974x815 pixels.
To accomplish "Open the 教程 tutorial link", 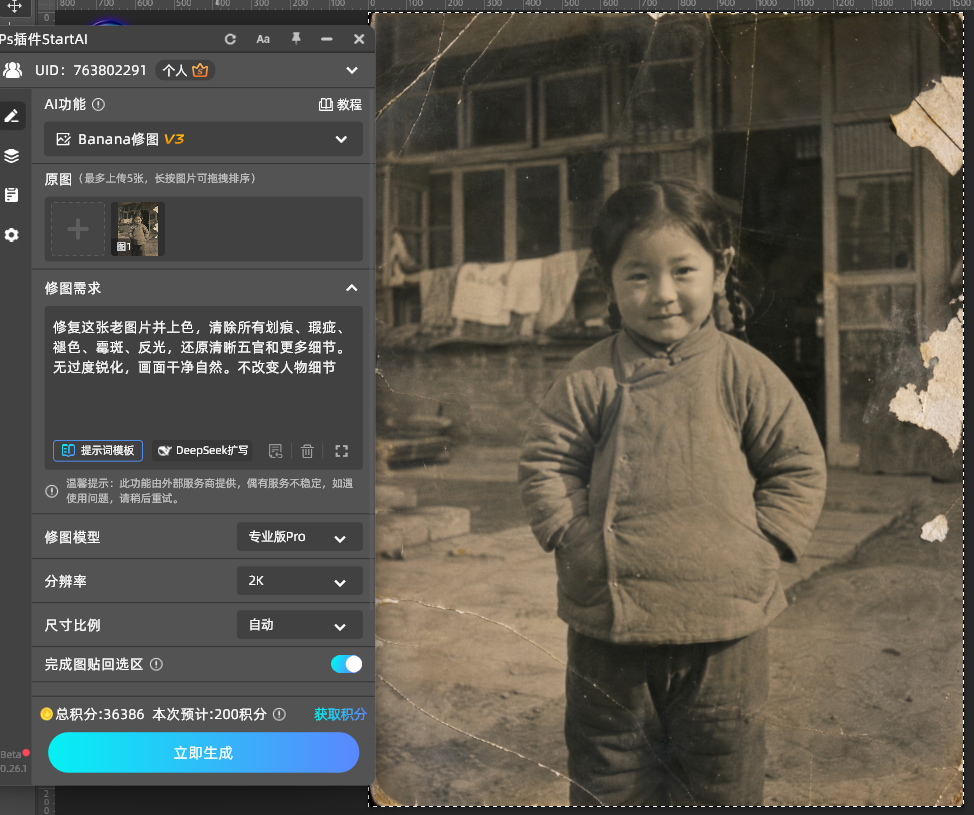I will pyautogui.click(x=340, y=104).
